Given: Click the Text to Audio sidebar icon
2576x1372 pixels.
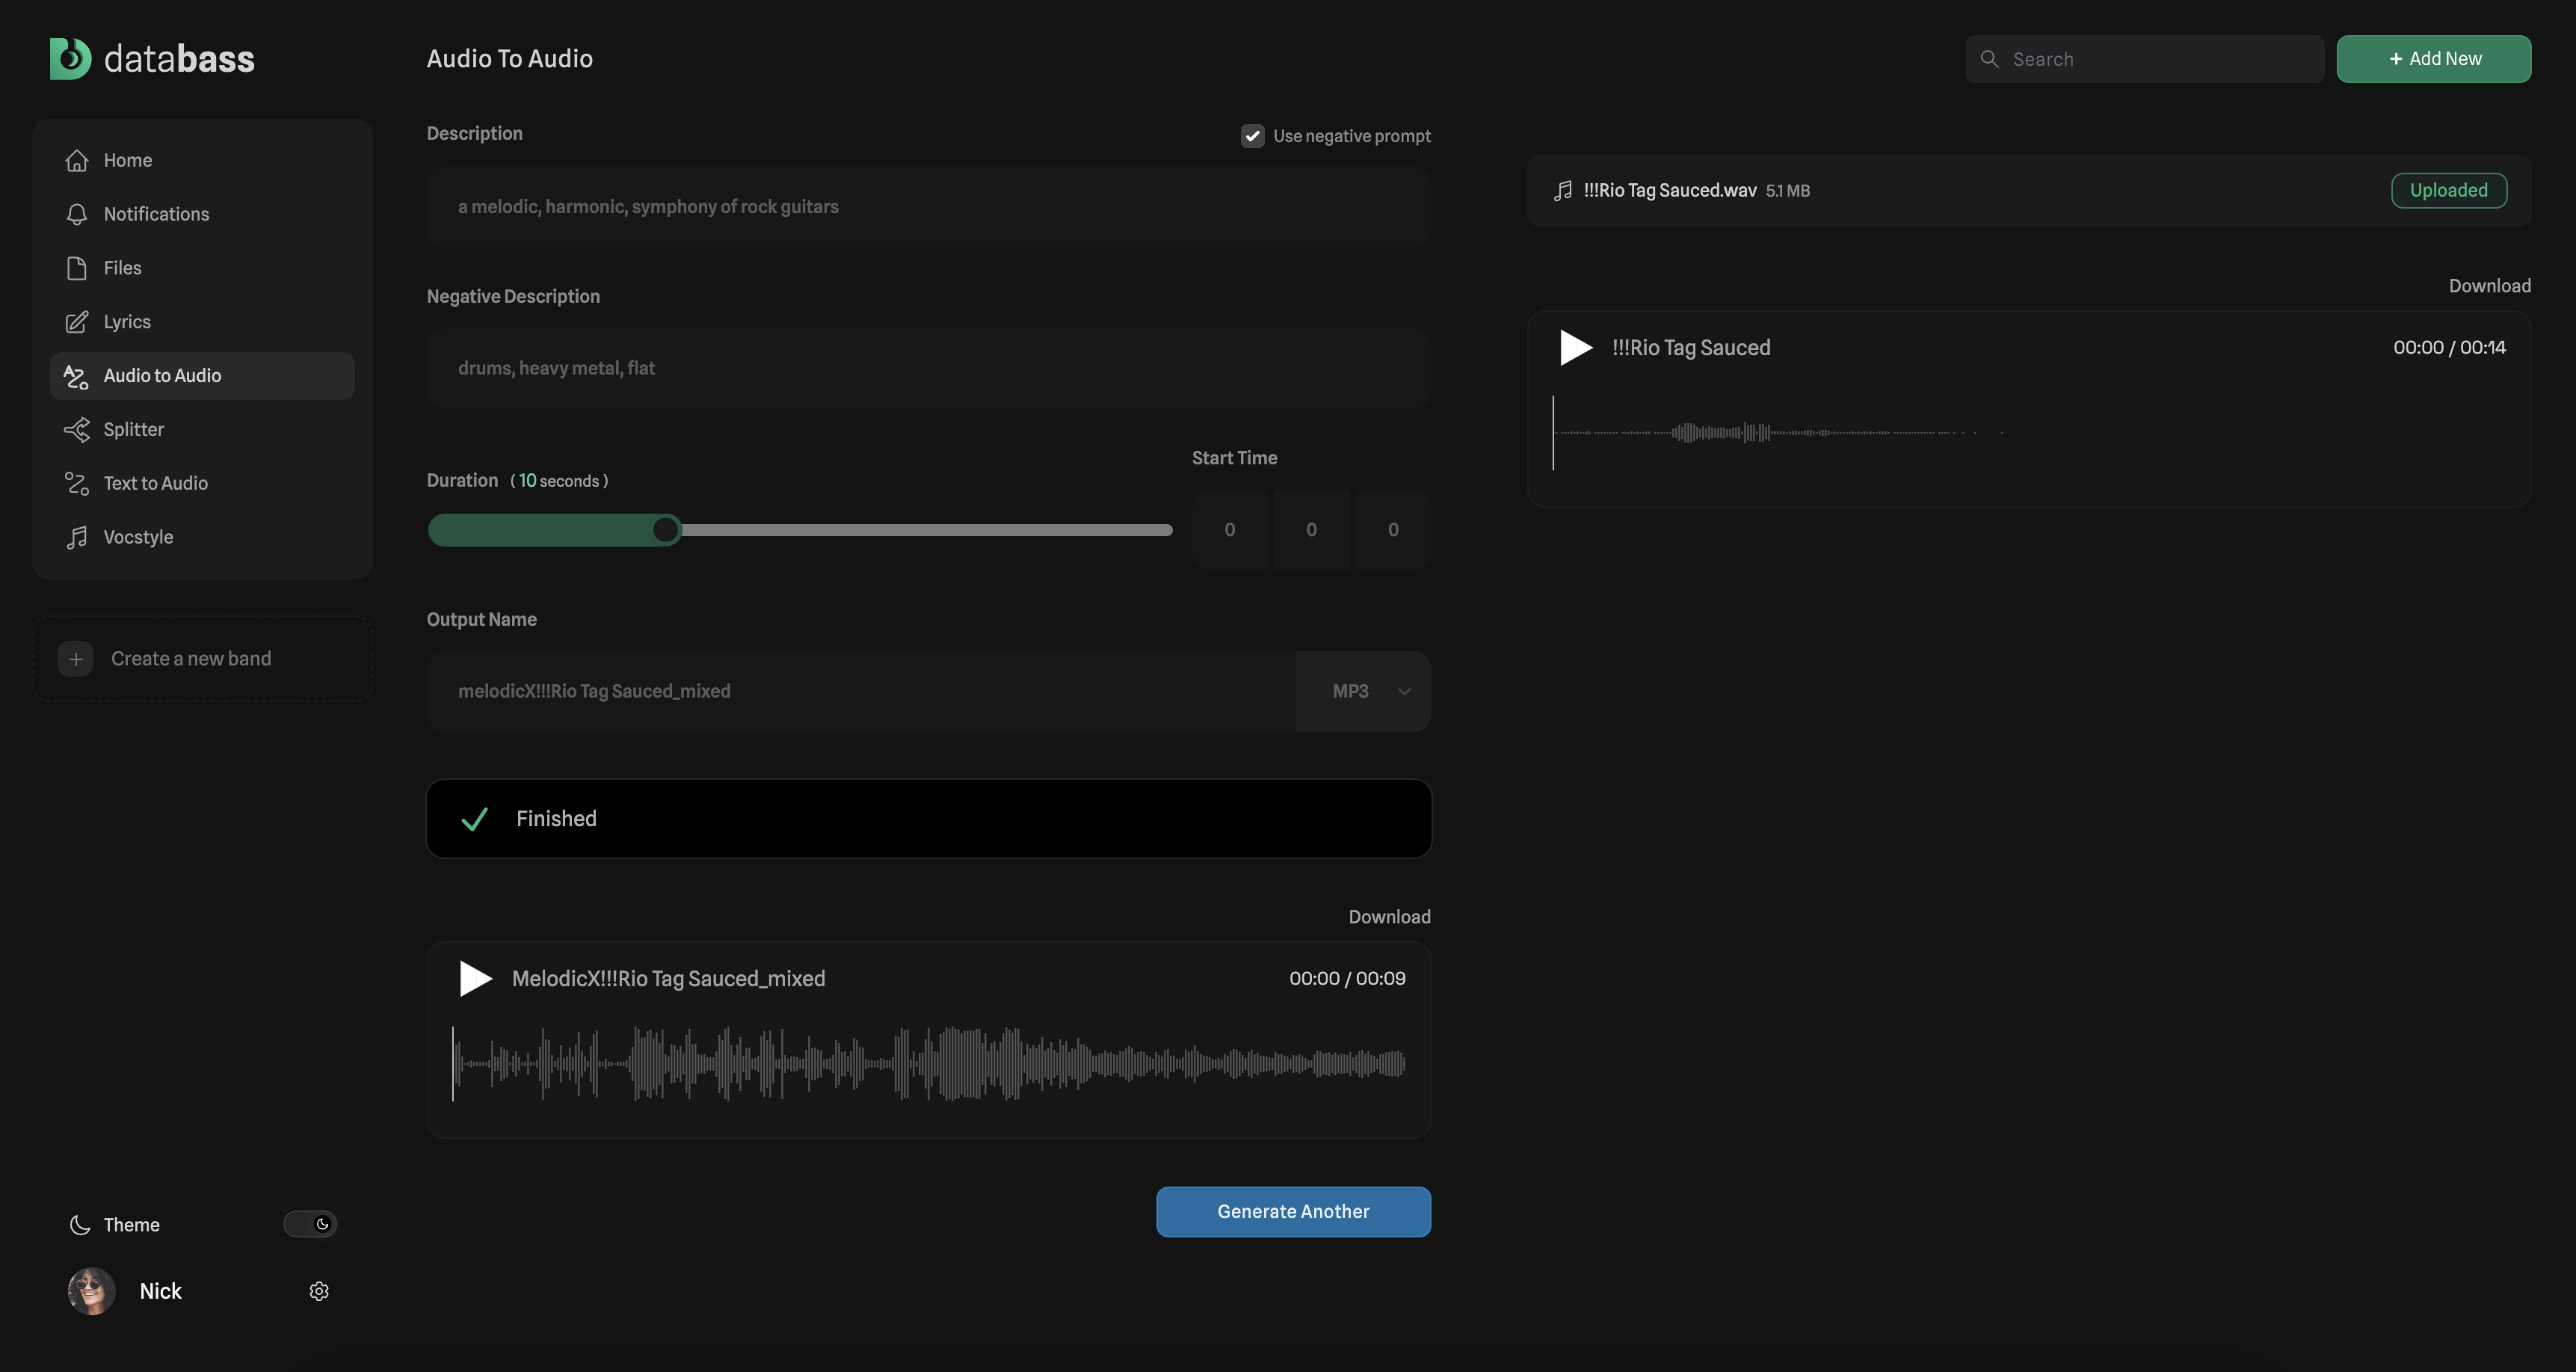Looking at the screenshot, I should (77, 484).
